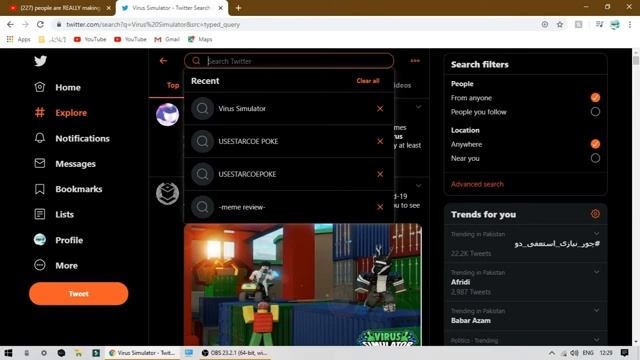The height and width of the screenshot is (360, 640).
Task: Switch to the Top results tab
Action: [173, 85]
